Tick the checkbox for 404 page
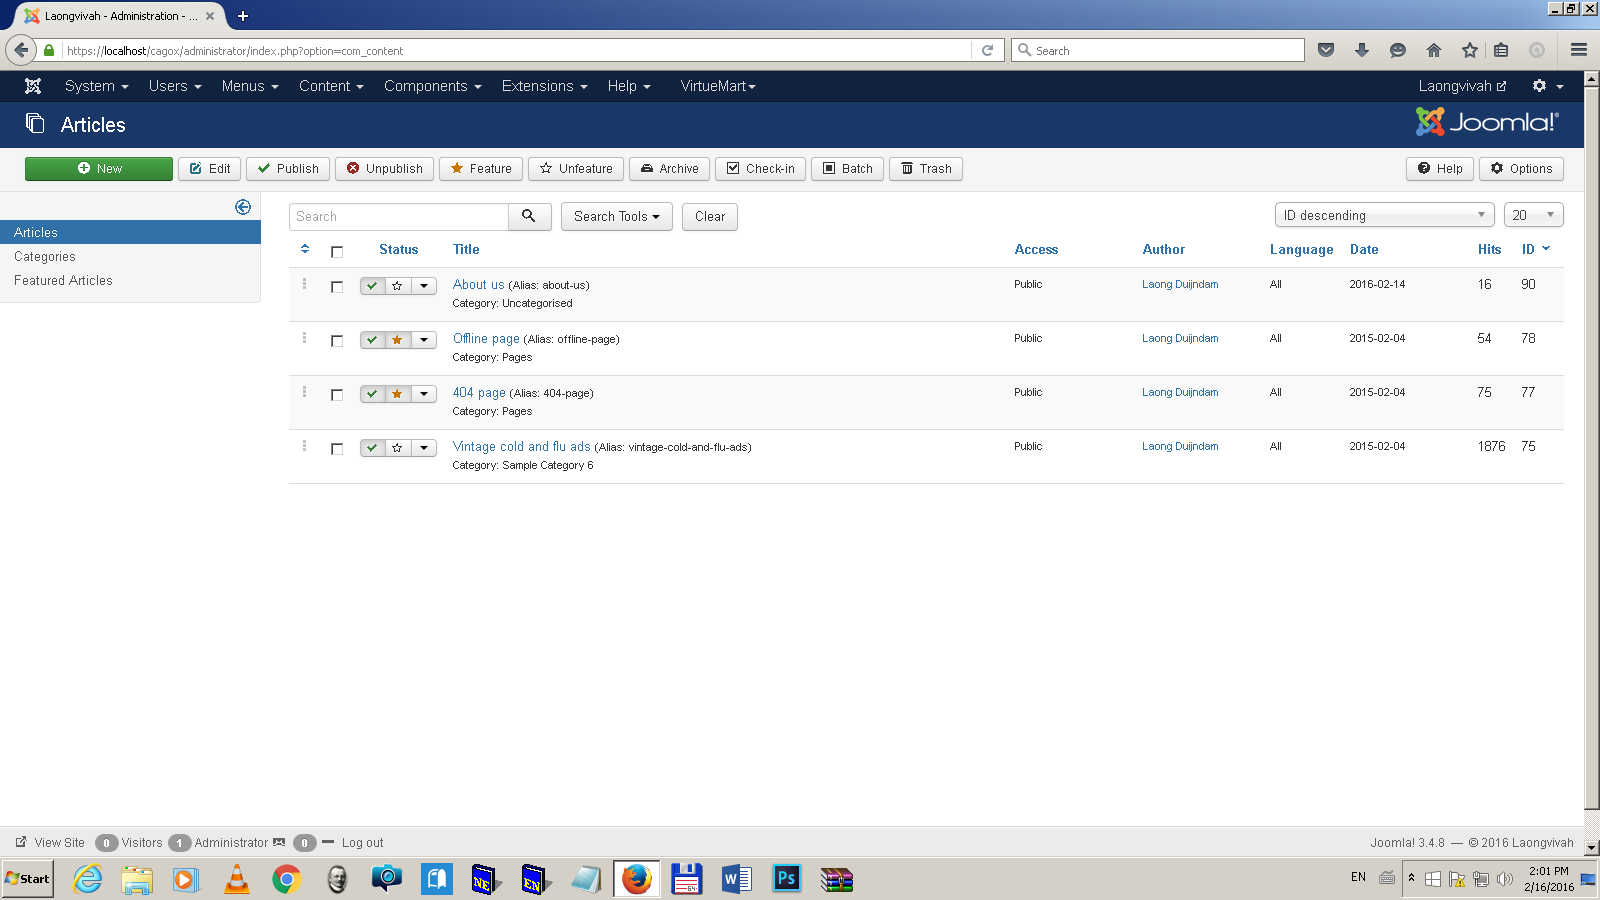Image resolution: width=1600 pixels, height=900 pixels. pos(337,395)
